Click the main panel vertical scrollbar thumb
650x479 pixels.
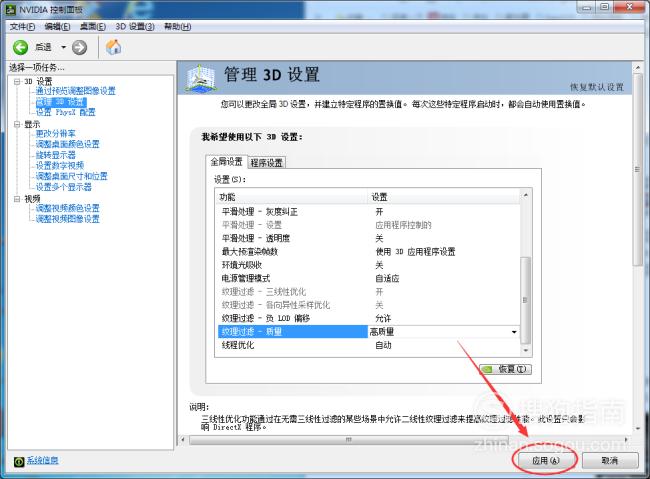(x=638, y=170)
